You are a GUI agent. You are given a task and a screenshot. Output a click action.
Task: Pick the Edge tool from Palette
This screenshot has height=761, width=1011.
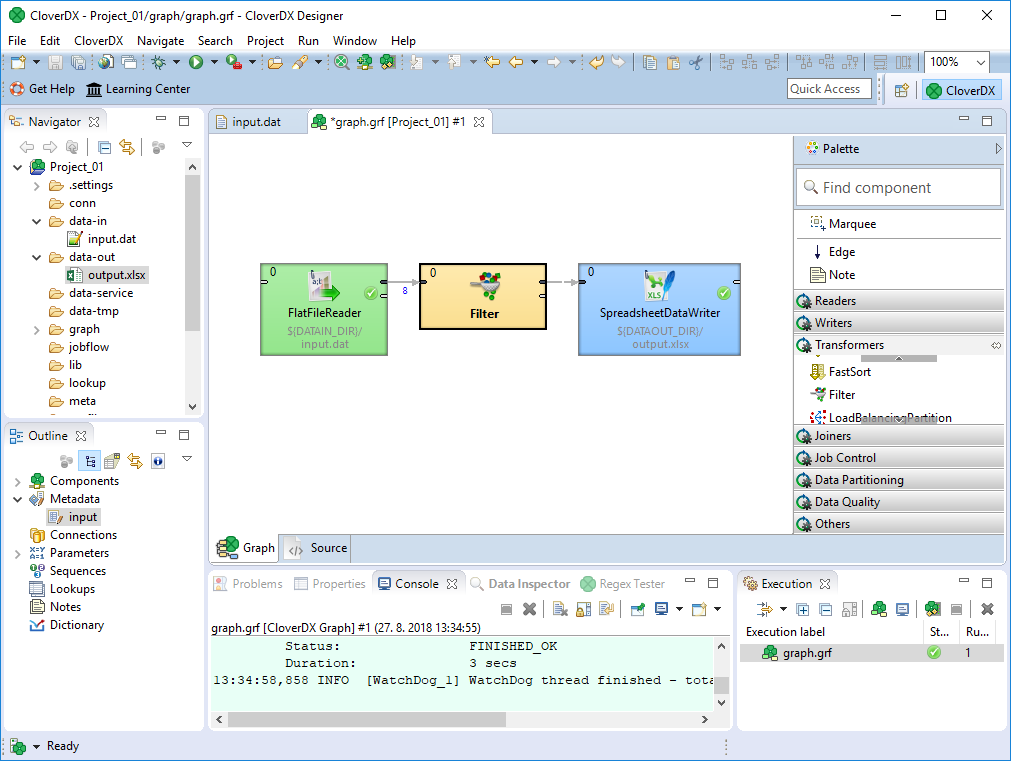pos(841,252)
